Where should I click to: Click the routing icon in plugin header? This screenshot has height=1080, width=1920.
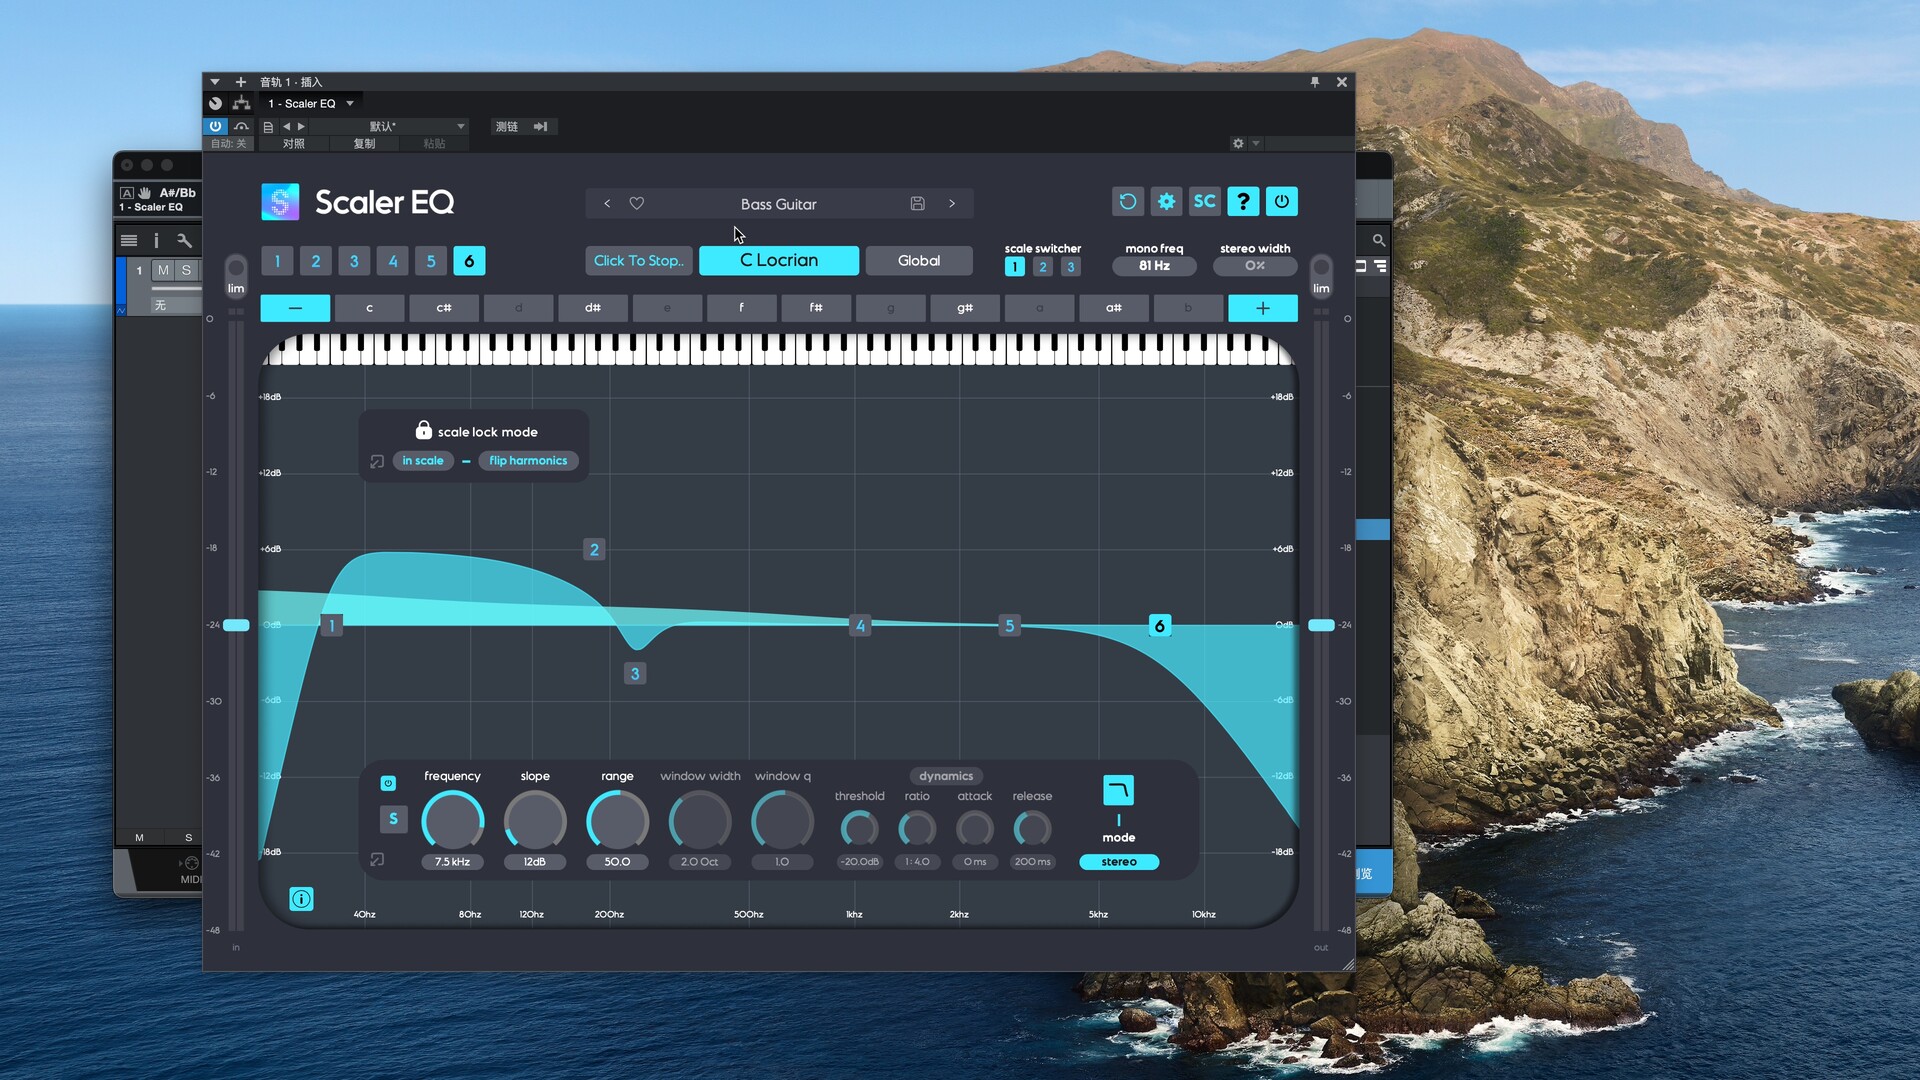pos(241,103)
